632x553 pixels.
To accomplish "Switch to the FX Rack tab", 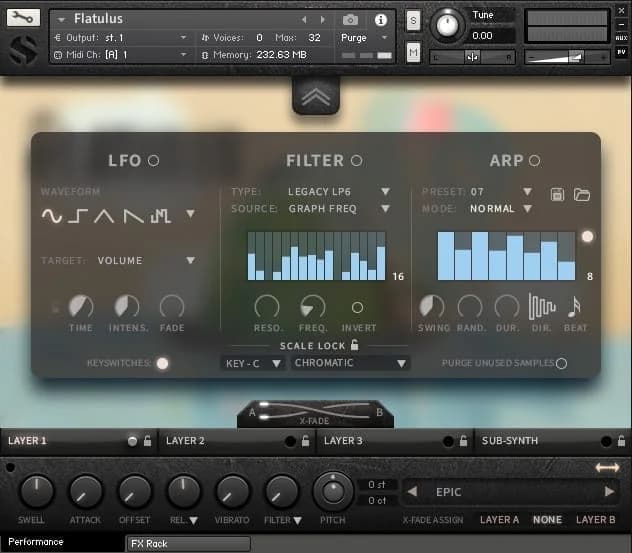I will click(x=150, y=544).
